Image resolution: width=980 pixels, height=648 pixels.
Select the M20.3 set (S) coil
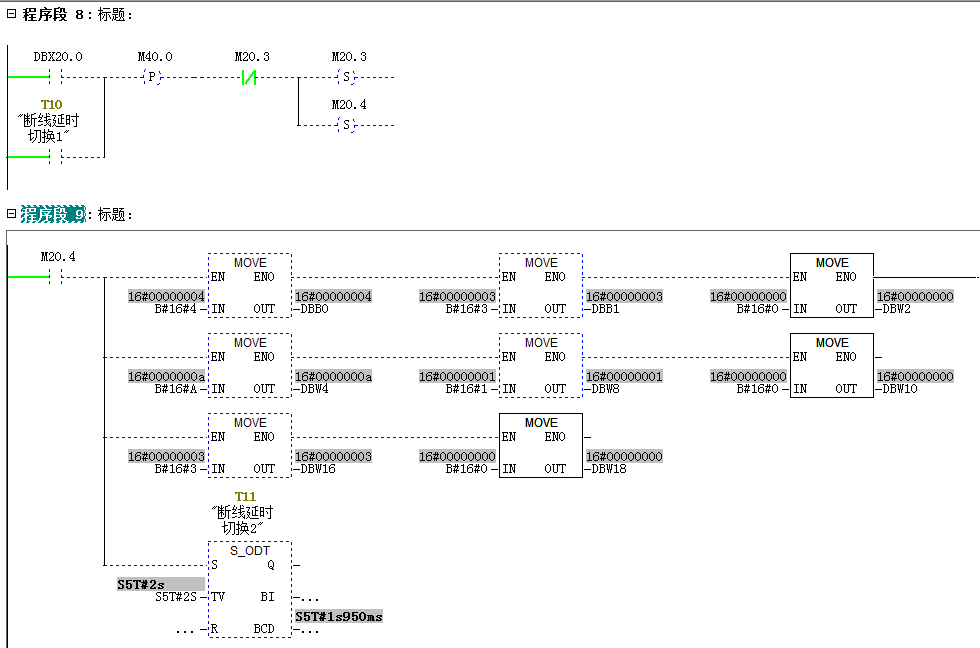click(347, 77)
